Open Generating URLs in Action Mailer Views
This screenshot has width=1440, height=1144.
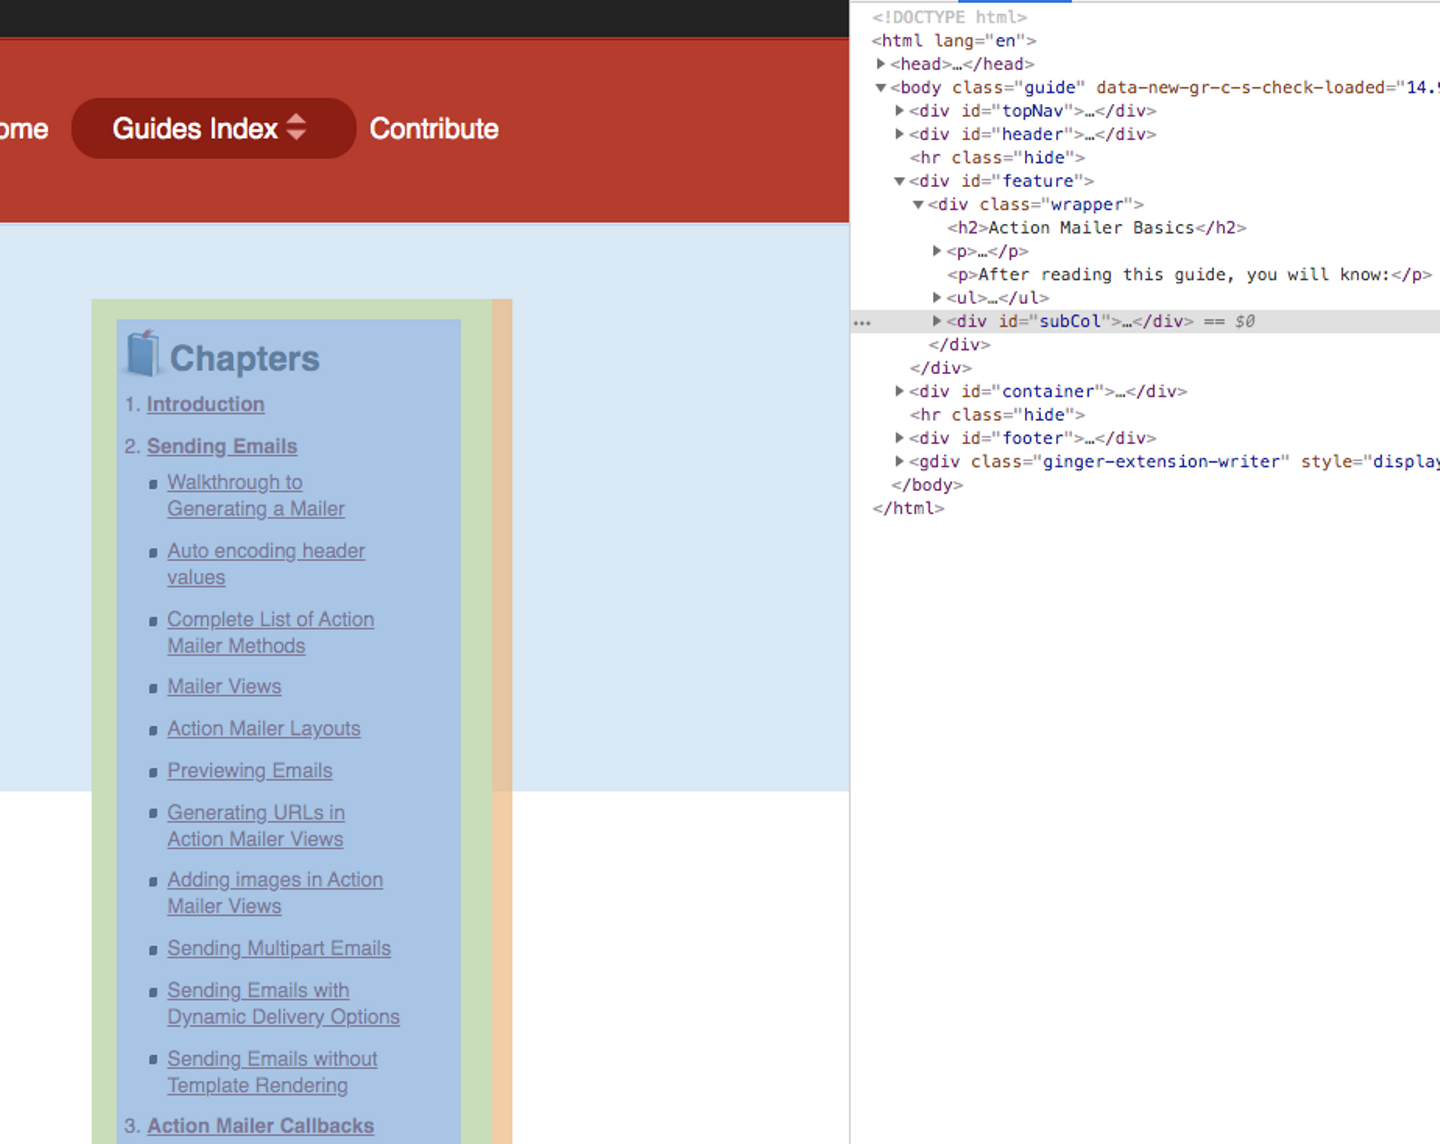[256, 826]
